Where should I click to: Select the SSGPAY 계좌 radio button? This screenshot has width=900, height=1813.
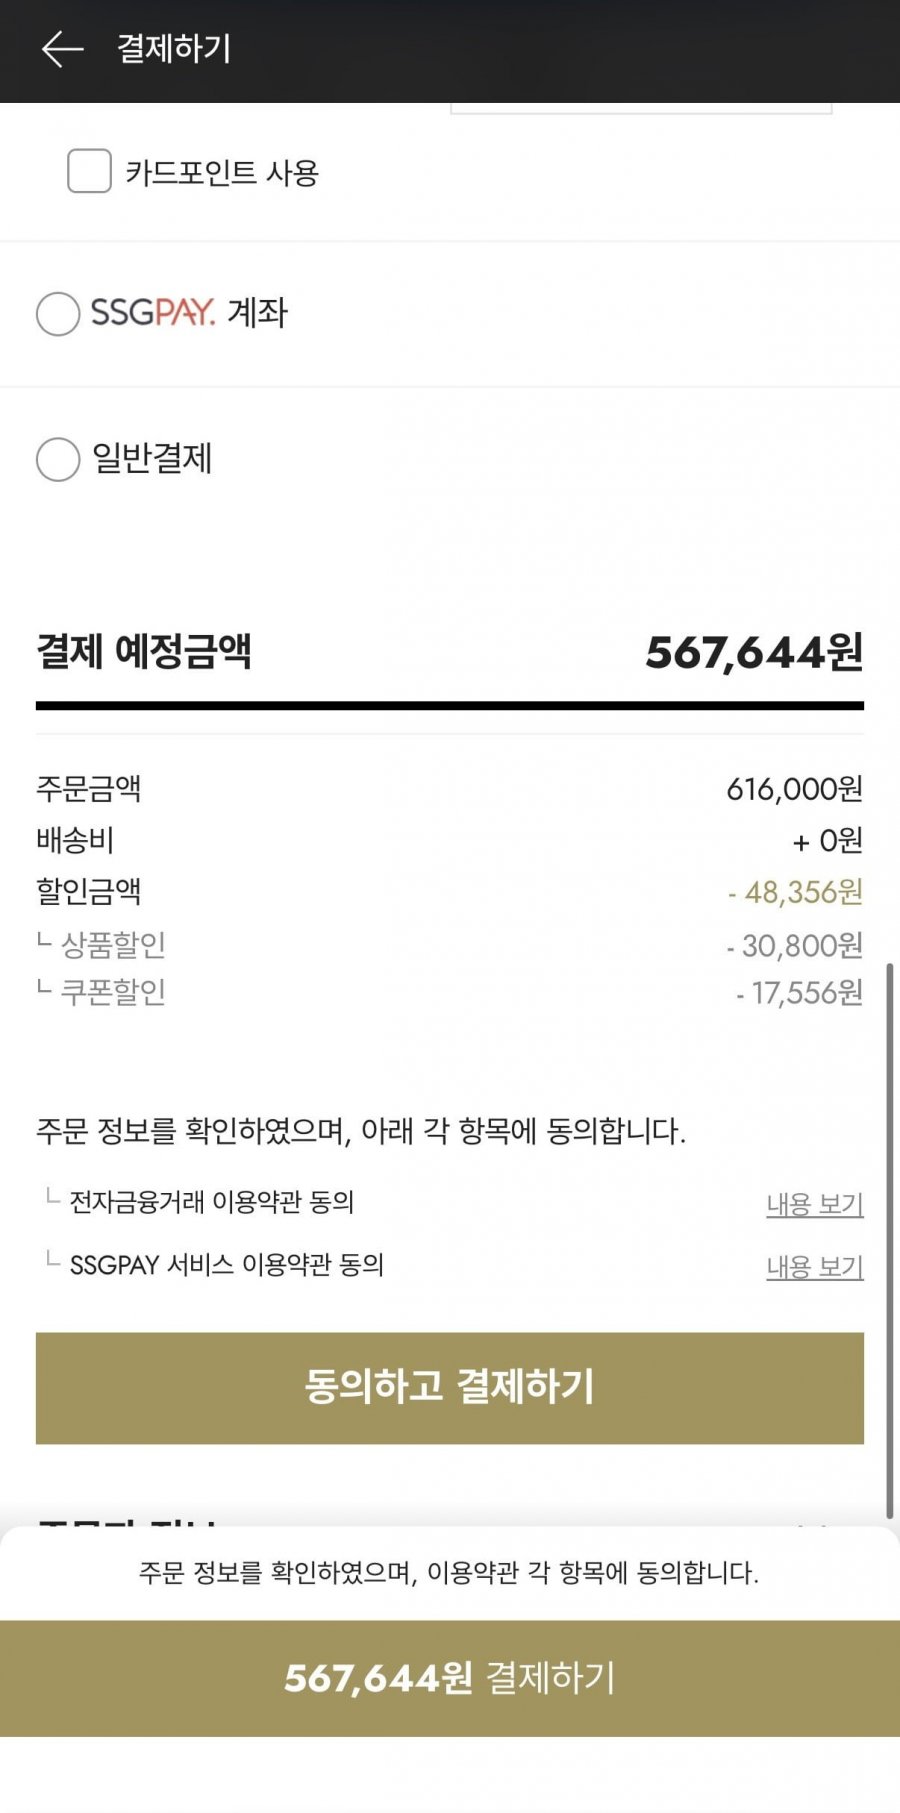click(x=58, y=314)
